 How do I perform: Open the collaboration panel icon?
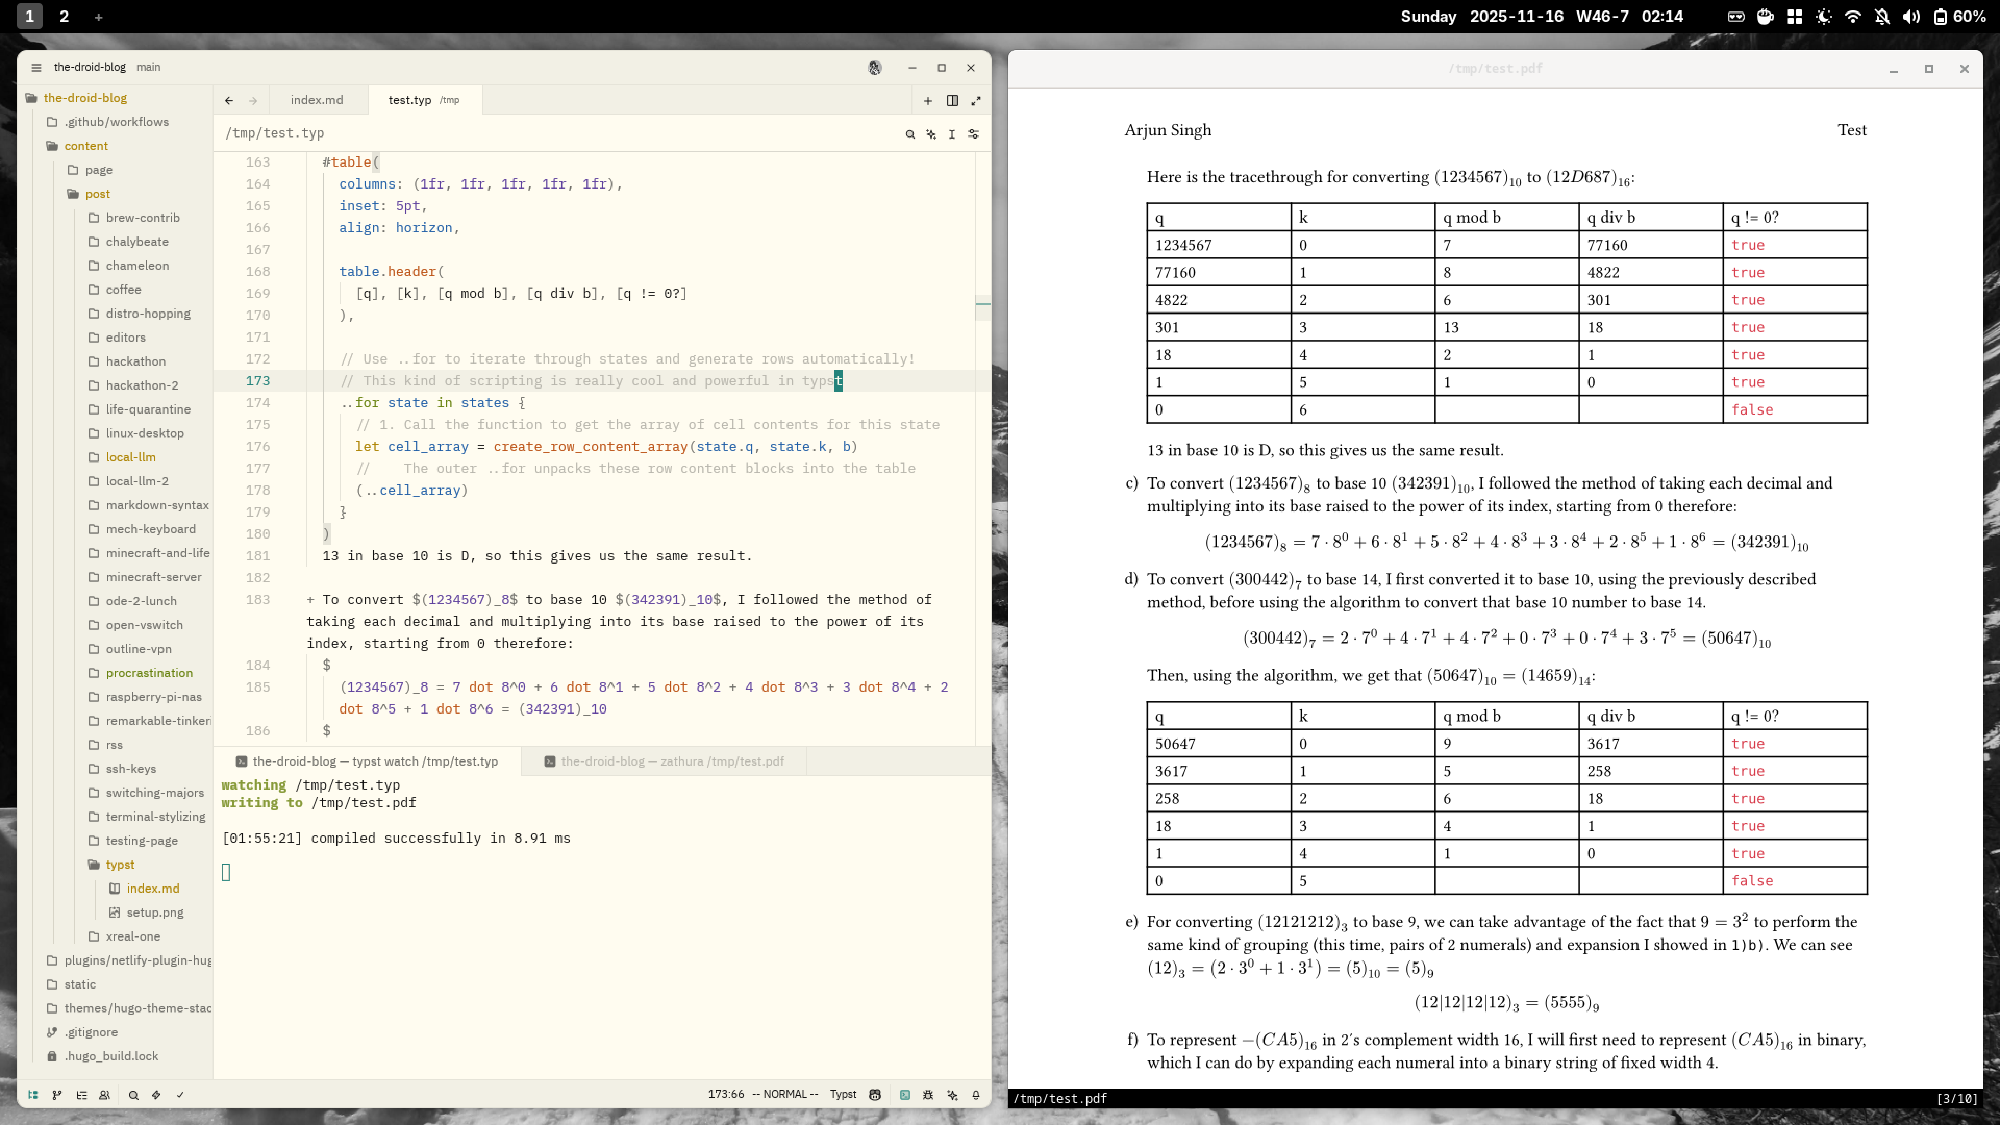(x=104, y=1095)
